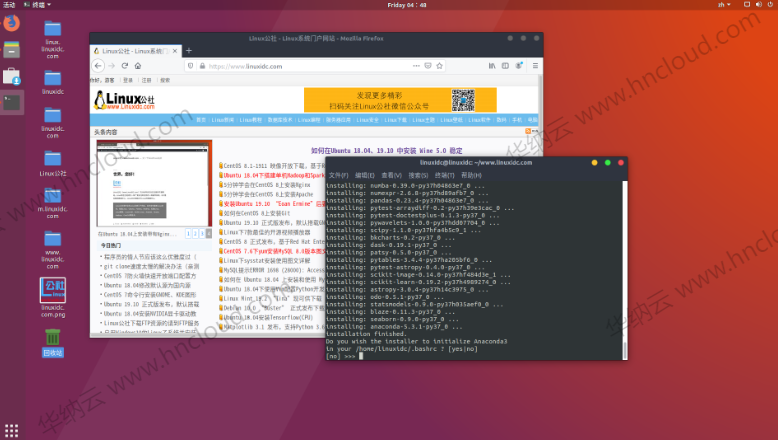Screen dimensions: 778x440
Task: Select the linuxidc.com desktop folder
Action: point(53,123)
